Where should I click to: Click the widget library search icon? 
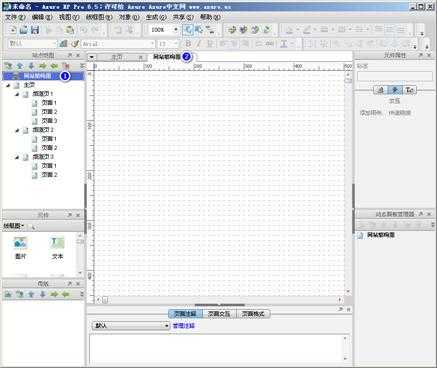click(33, 227)
